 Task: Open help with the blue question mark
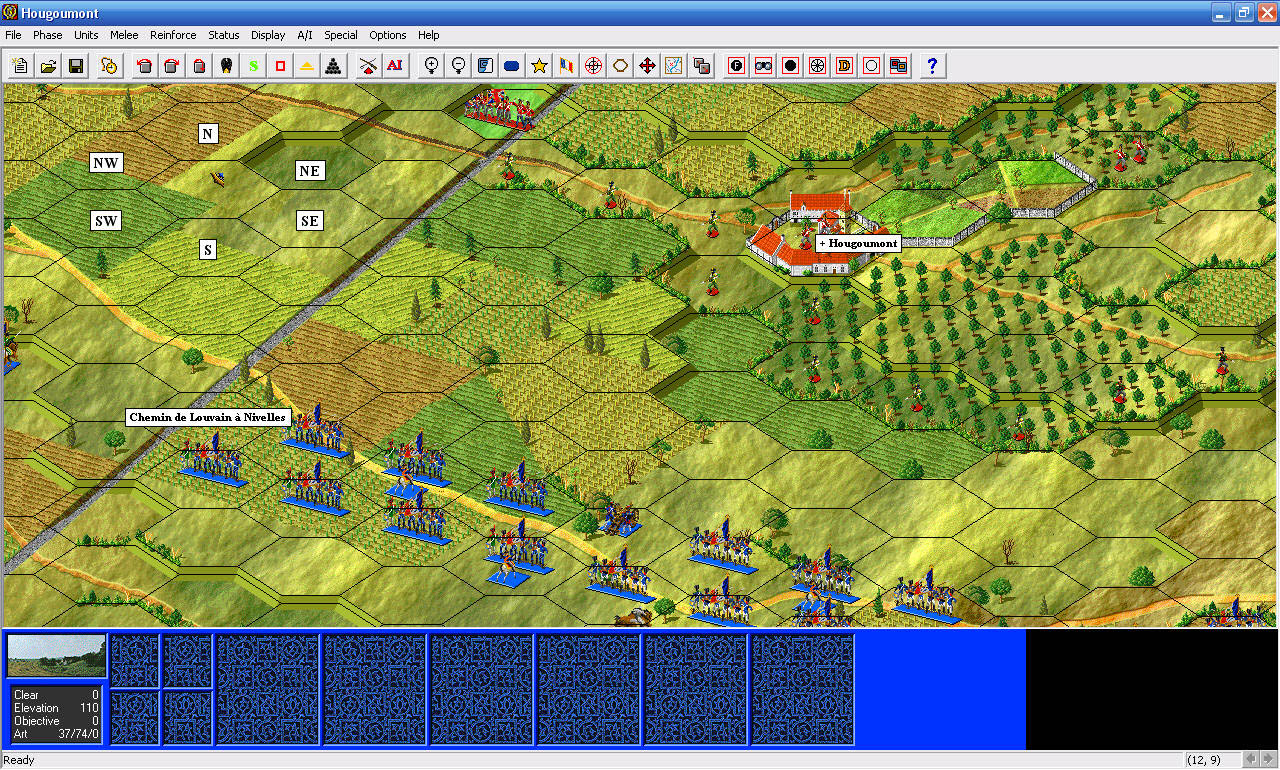[932, 66]
